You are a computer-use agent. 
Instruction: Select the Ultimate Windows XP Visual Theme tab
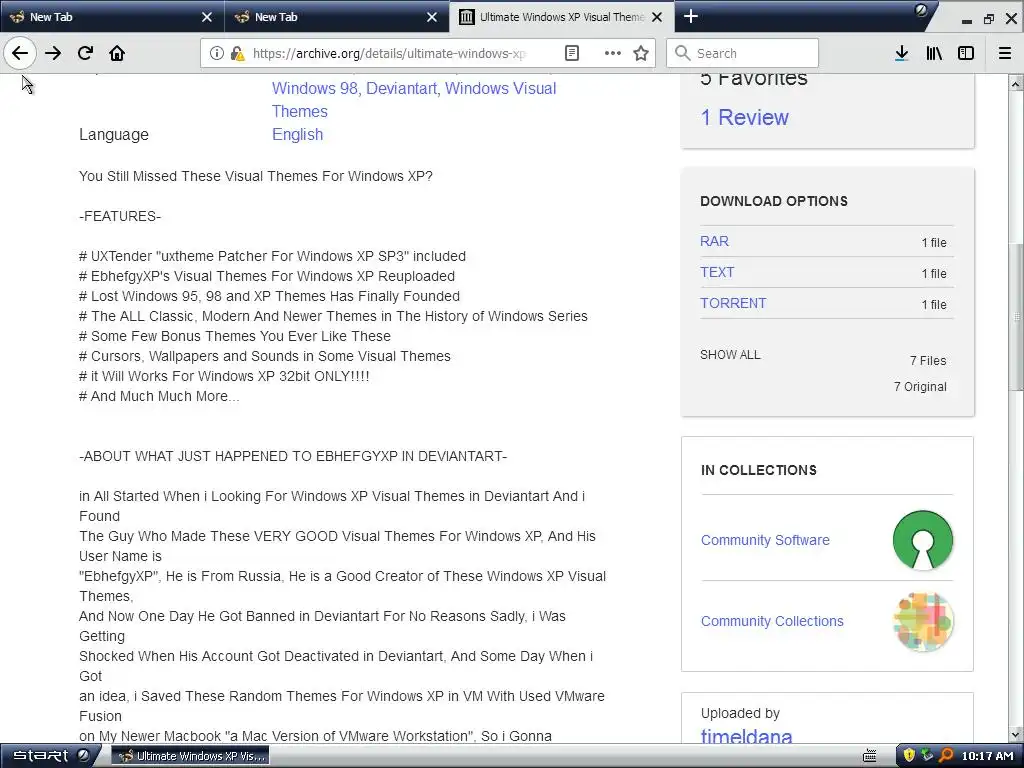point(562,17)
